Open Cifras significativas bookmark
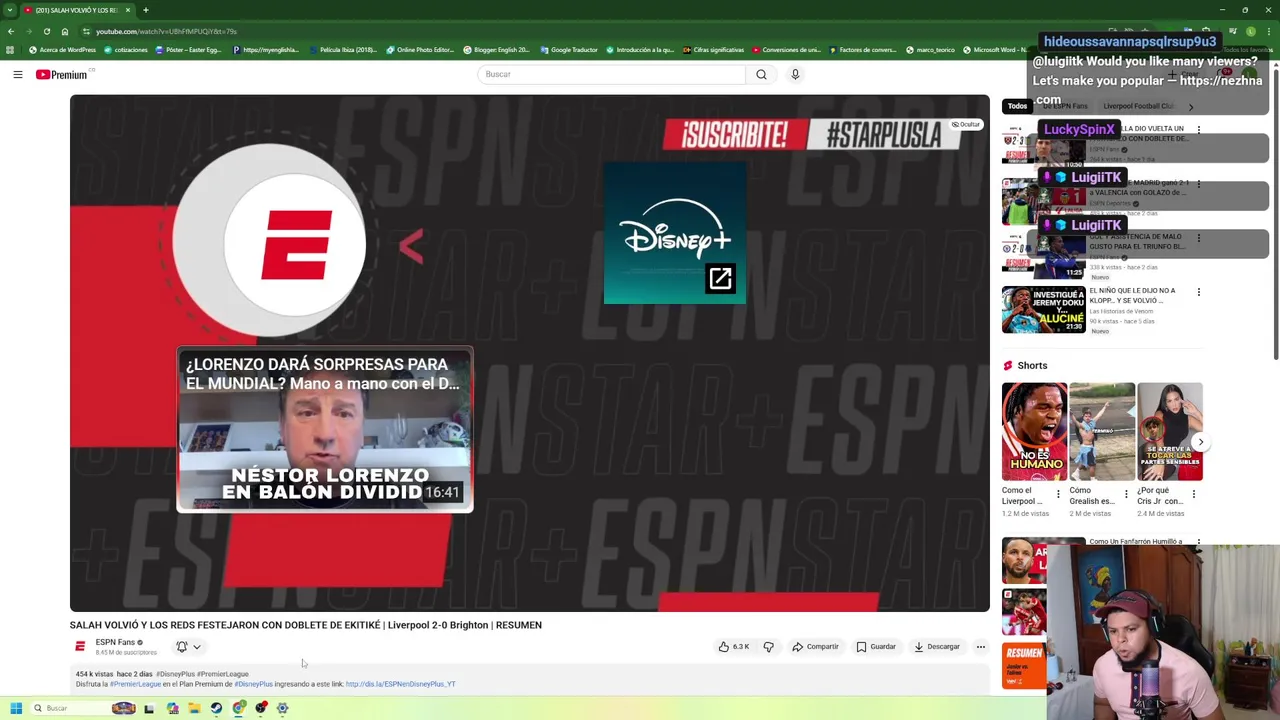Viewport: 1280px width, 720px height. 713,50
